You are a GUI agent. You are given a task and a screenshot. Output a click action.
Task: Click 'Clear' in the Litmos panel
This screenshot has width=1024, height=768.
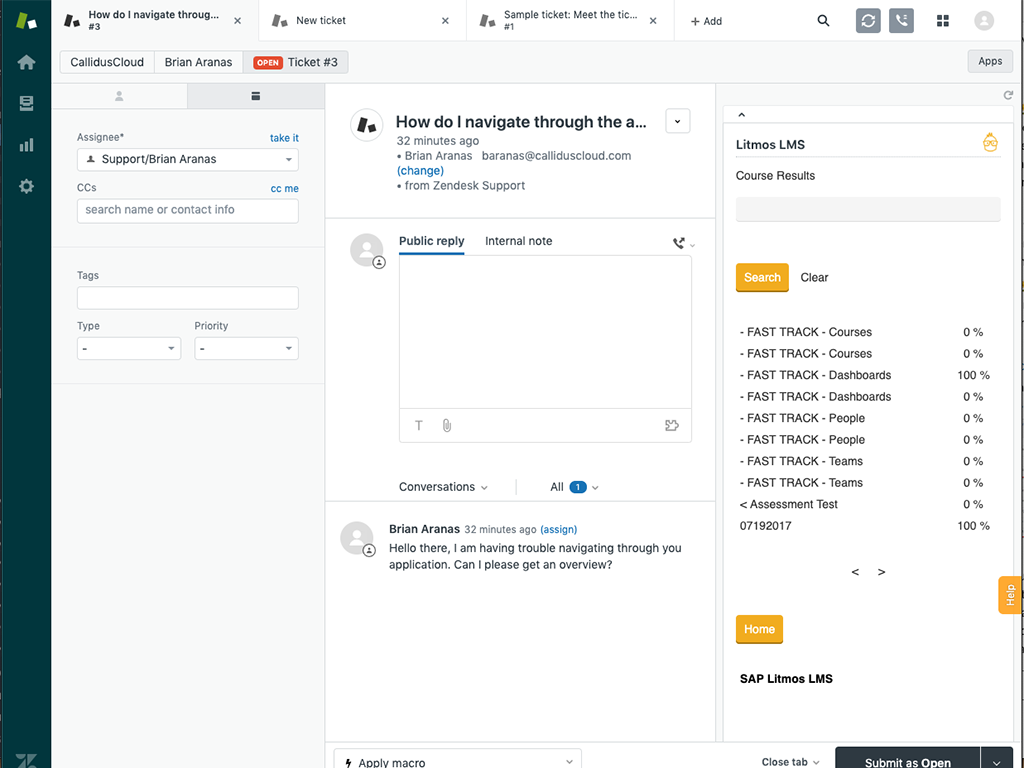(x=814, y=278)
